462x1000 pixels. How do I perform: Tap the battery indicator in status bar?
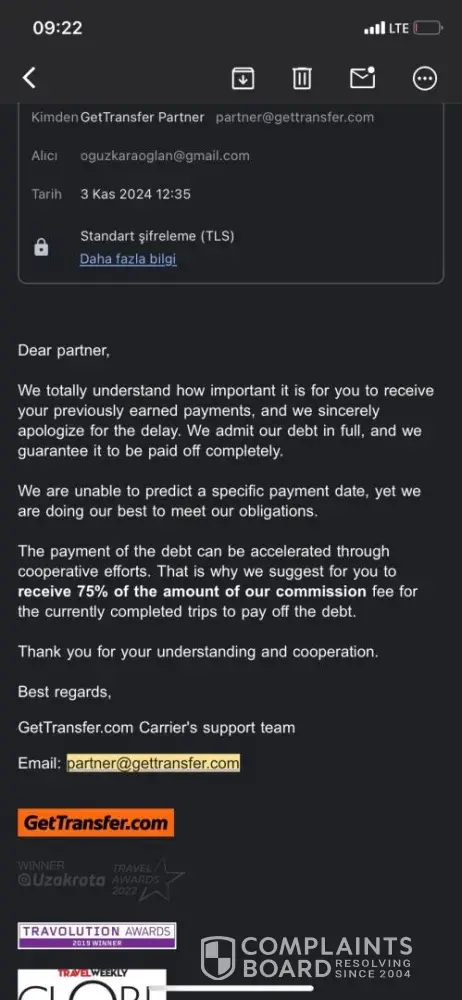(428, 28)
